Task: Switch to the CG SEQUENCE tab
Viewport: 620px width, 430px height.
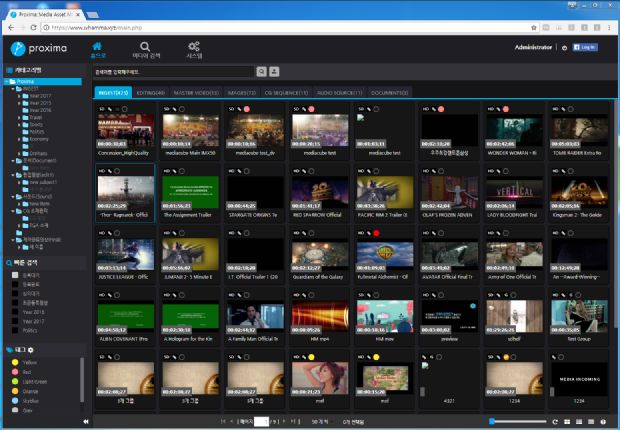Action: [x=286, y=93]
